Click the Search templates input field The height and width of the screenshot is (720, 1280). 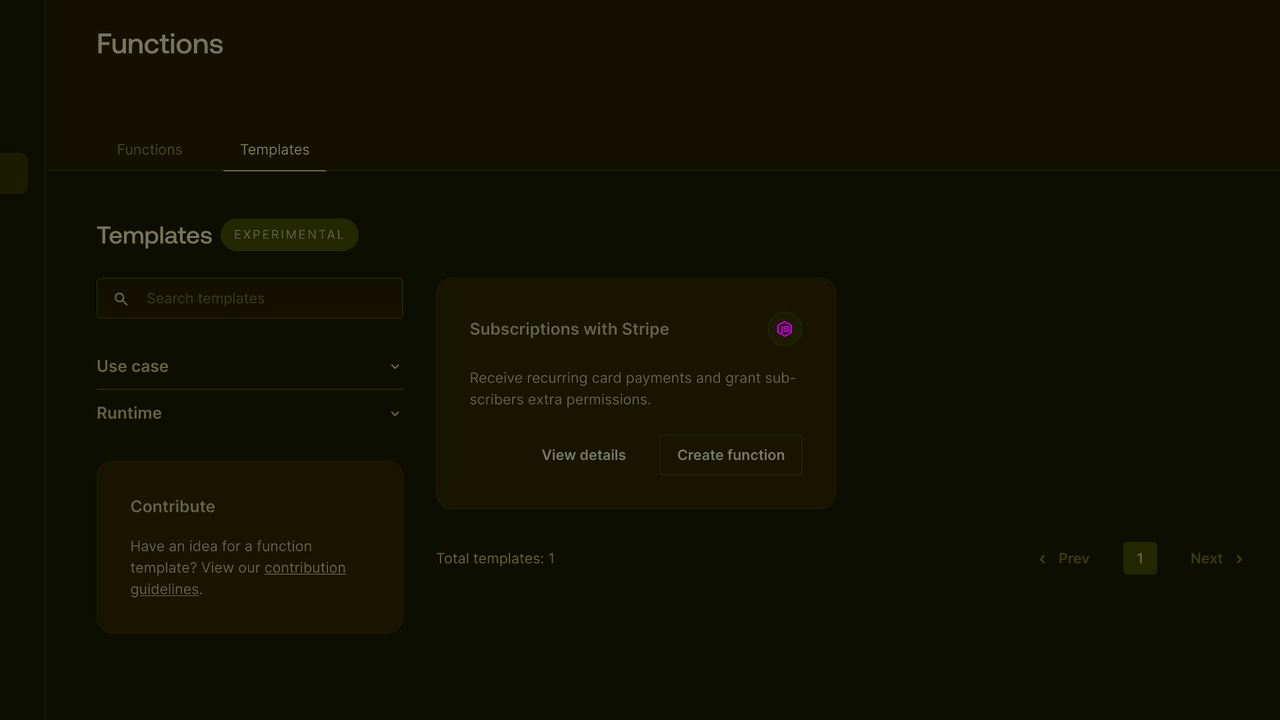249,298
